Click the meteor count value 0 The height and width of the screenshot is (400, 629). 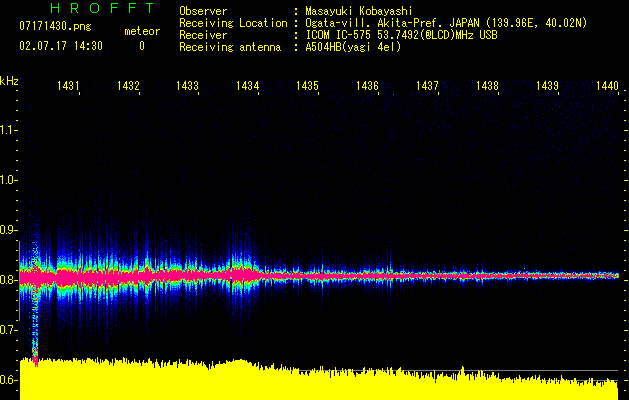click(141, 46)
